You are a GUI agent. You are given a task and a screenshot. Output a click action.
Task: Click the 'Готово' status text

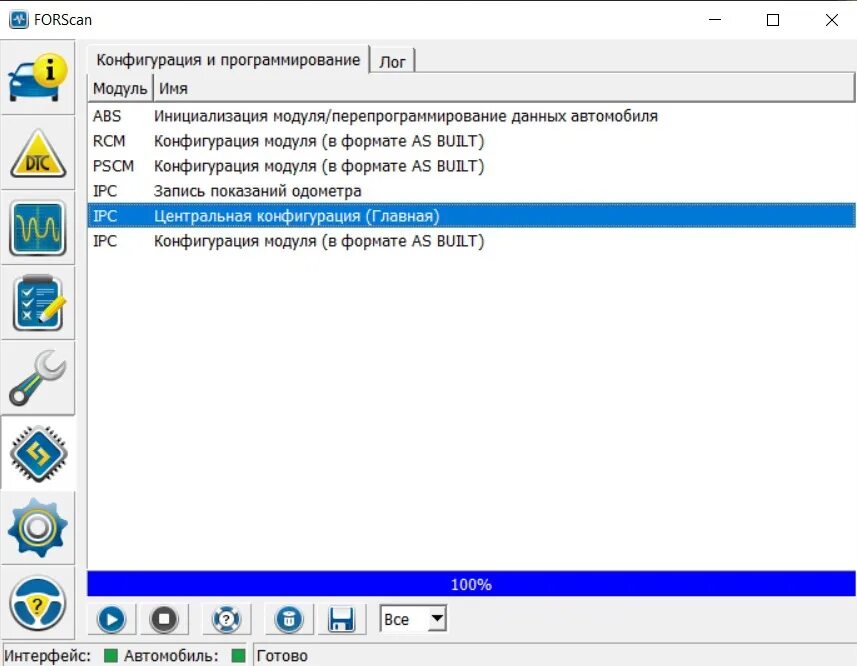coord(282,655)
